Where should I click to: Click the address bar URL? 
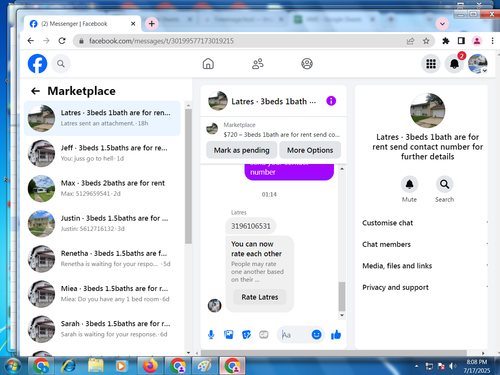[161, 41]
